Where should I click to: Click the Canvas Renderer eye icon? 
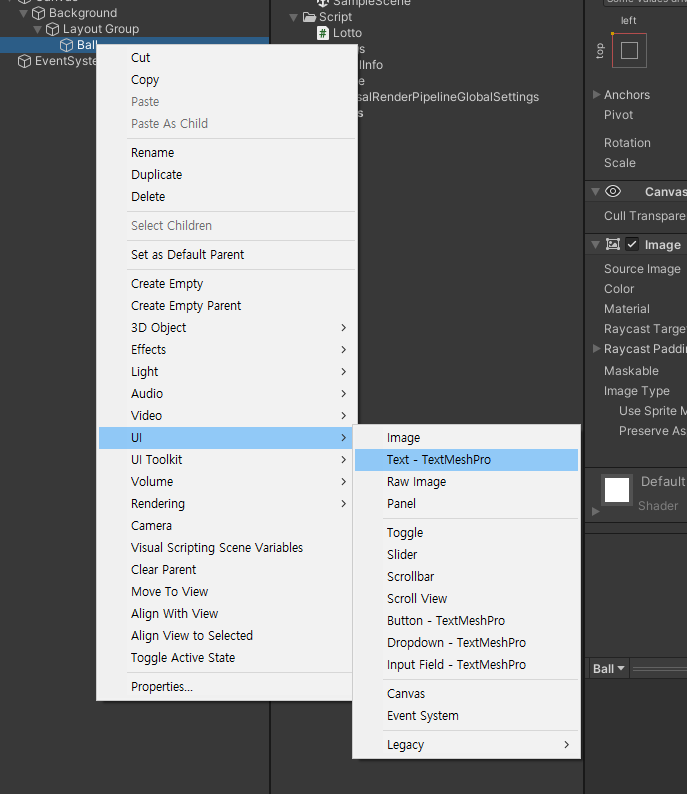pyautogui.click(x=613, y=191)
